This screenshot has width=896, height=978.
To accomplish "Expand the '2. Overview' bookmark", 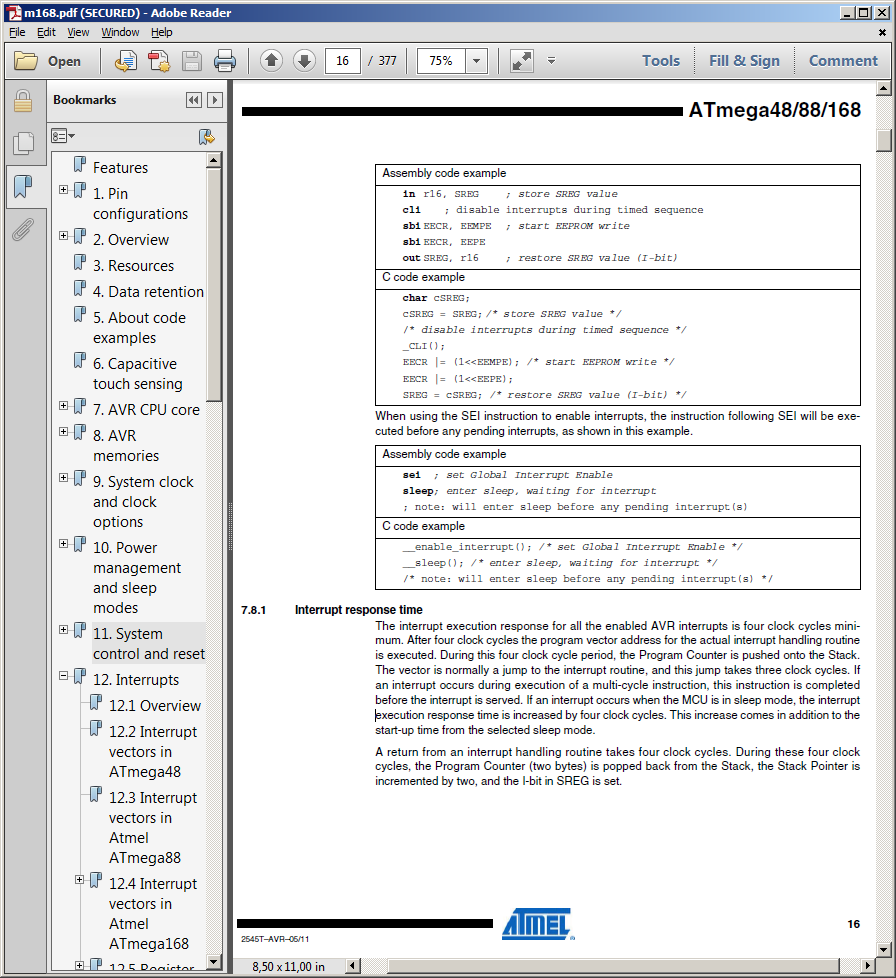I will tap(64, 235).
